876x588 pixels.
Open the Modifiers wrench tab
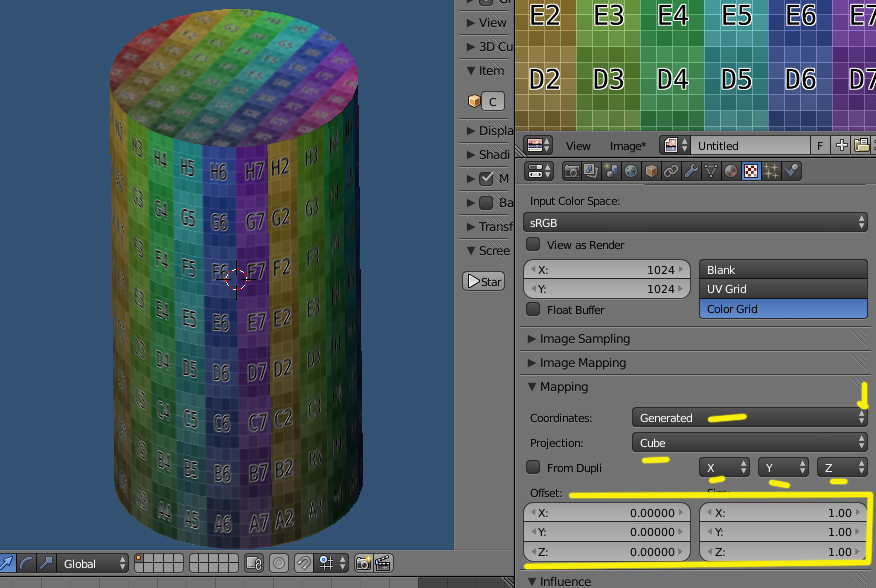point(691,171)
